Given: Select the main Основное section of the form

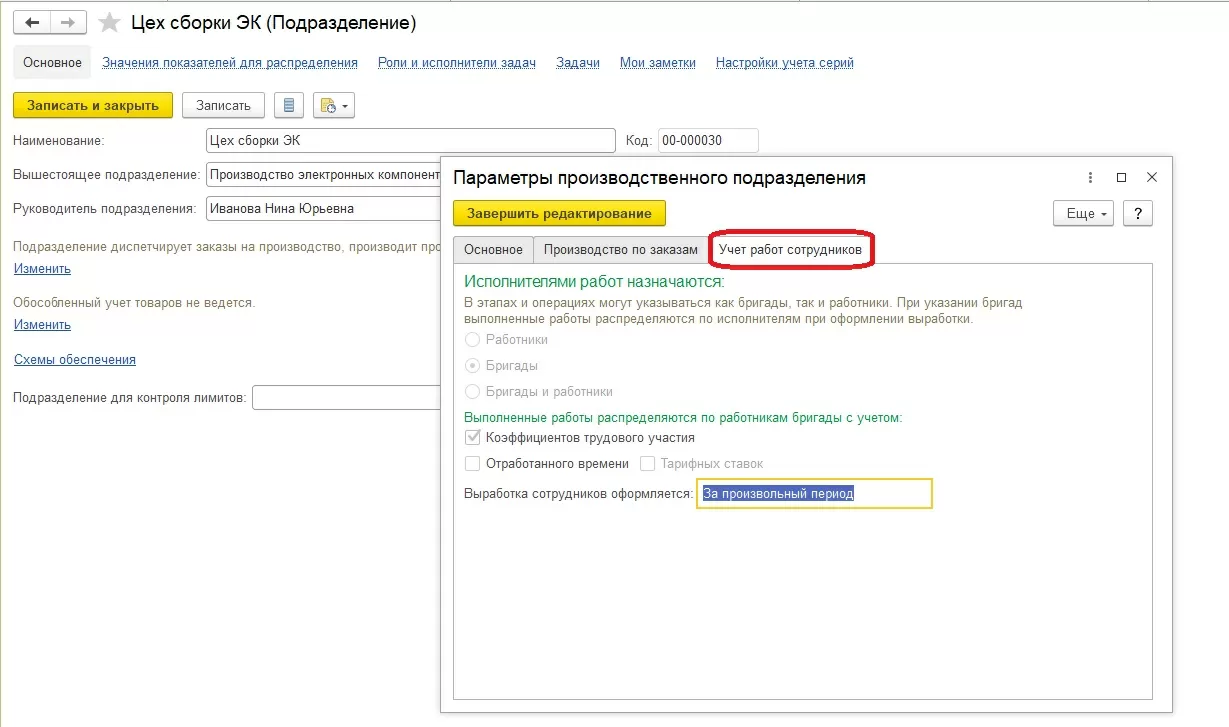Looking at the screenshot, I should (x=52, y=62).
